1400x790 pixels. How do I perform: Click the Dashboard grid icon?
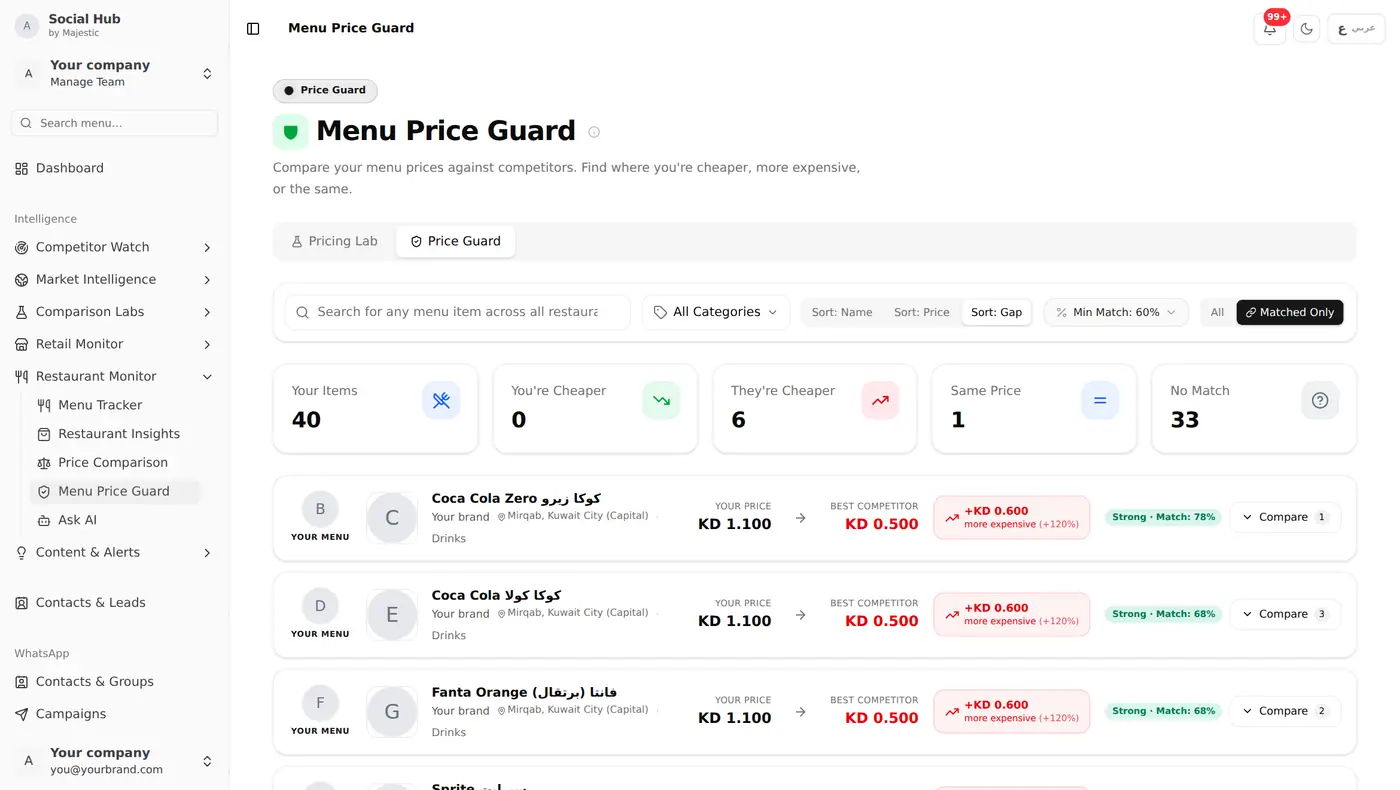click(22, 168)
